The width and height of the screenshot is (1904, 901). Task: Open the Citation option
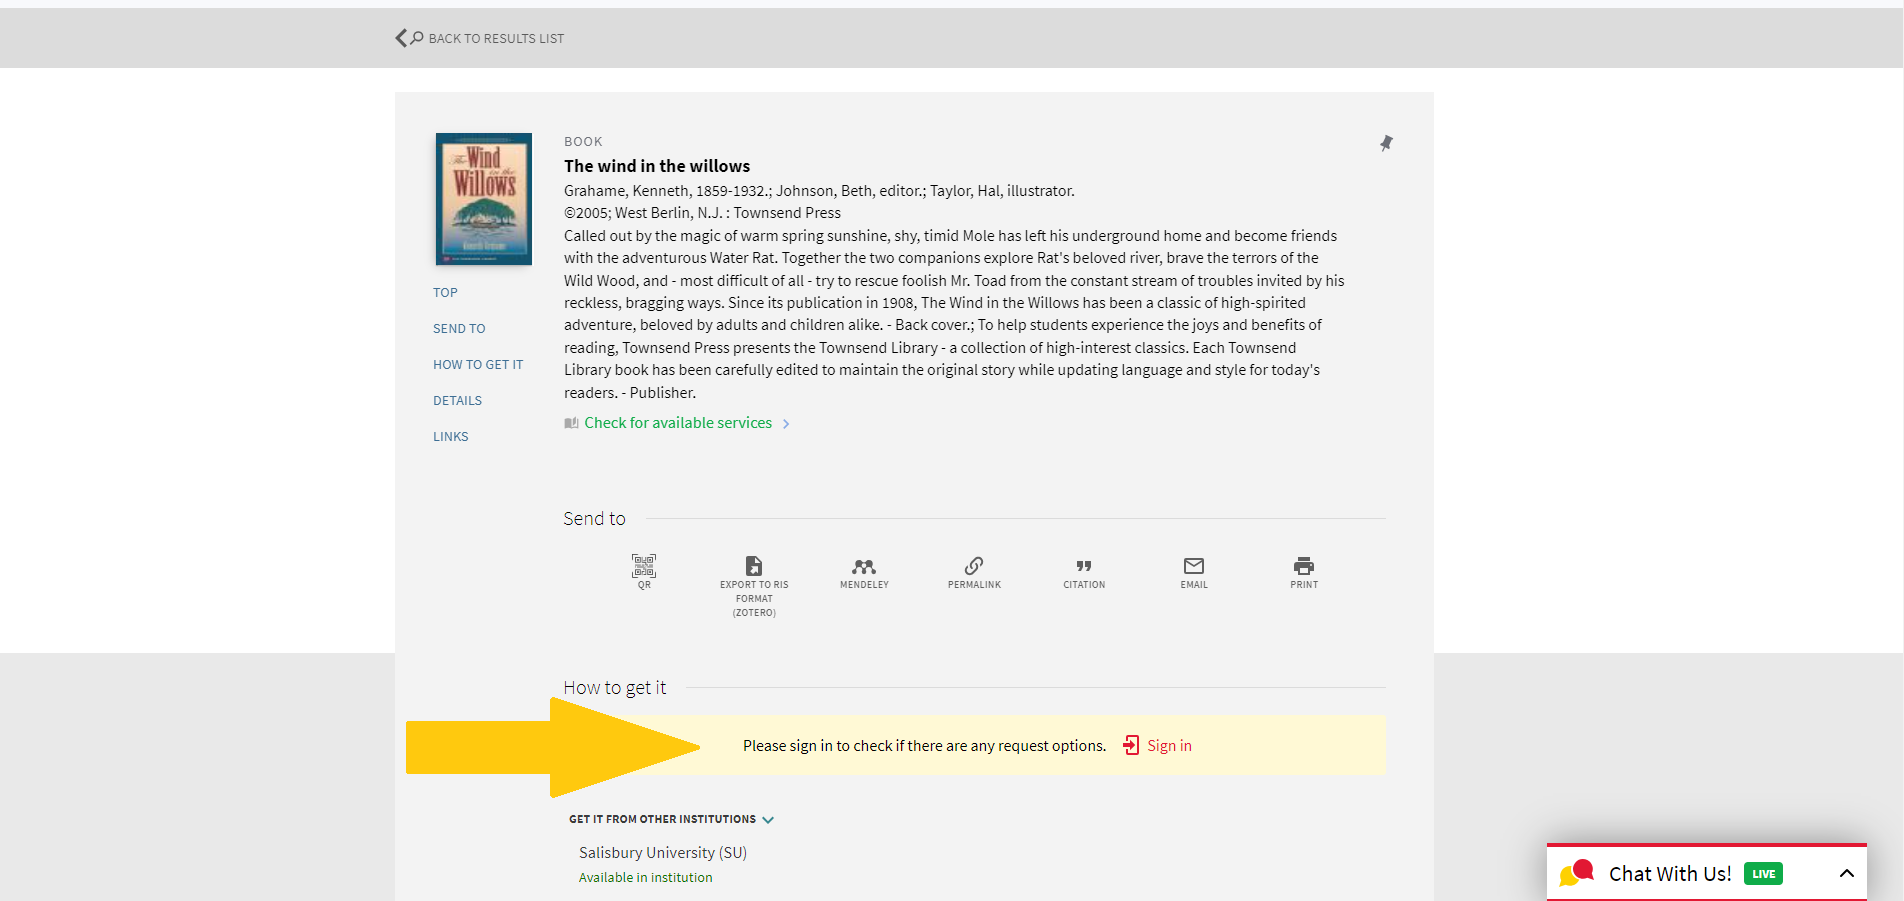click(1084, 572)
